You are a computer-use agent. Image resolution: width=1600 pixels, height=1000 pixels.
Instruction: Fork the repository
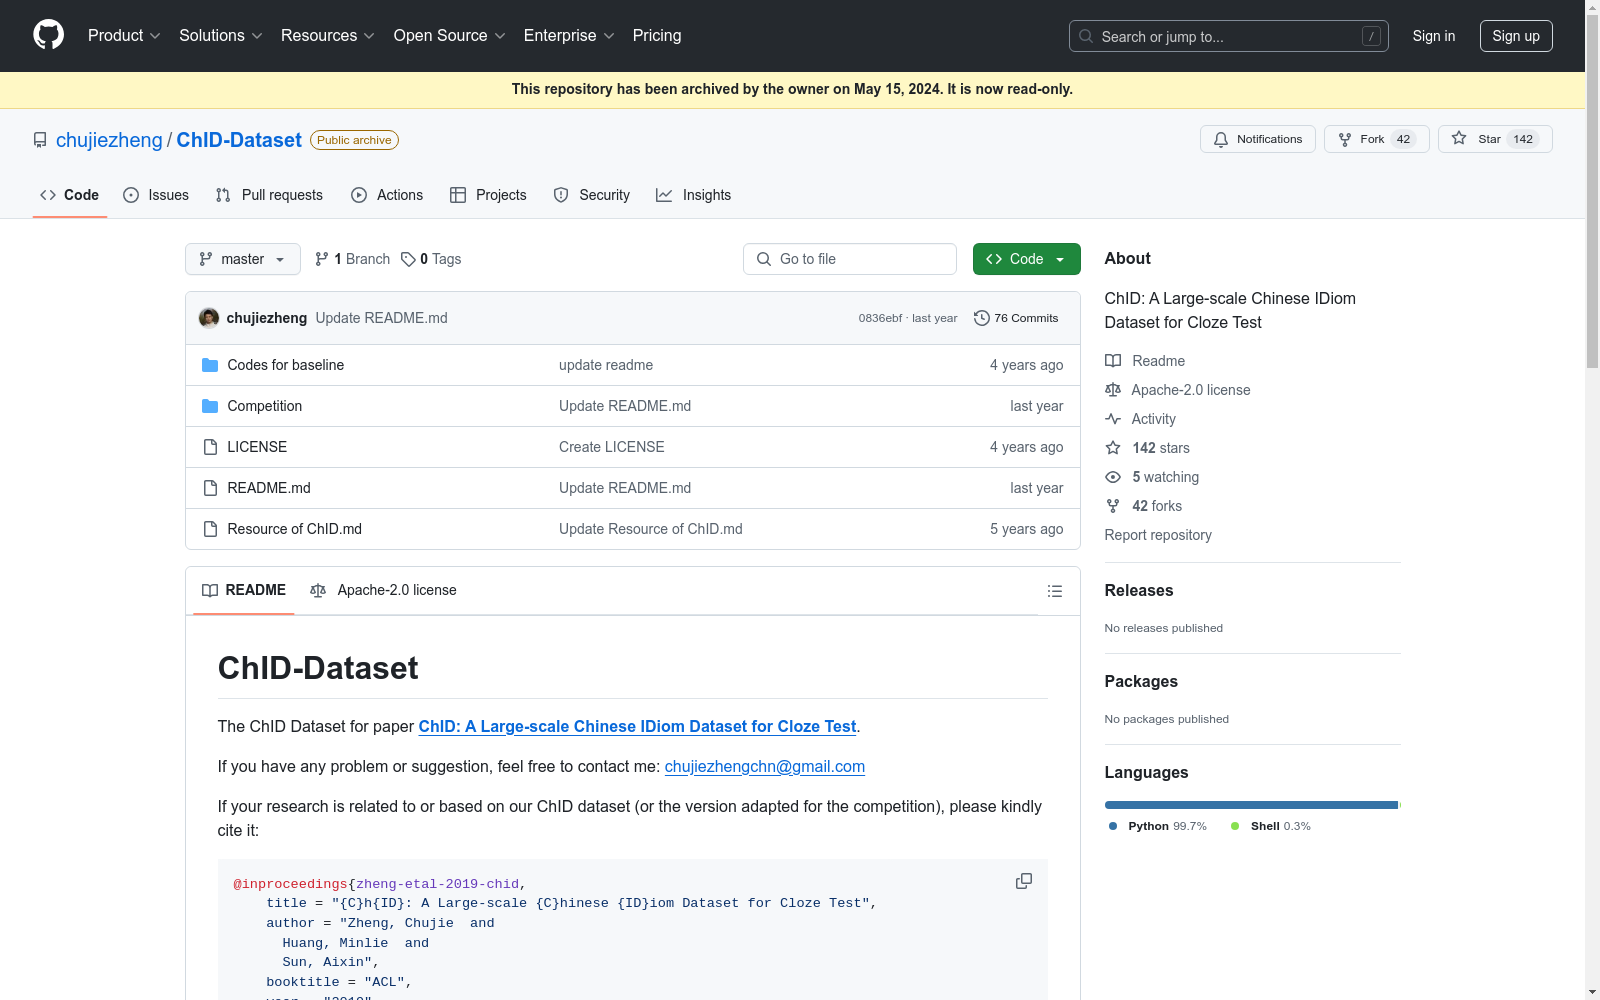(1377, 139)
